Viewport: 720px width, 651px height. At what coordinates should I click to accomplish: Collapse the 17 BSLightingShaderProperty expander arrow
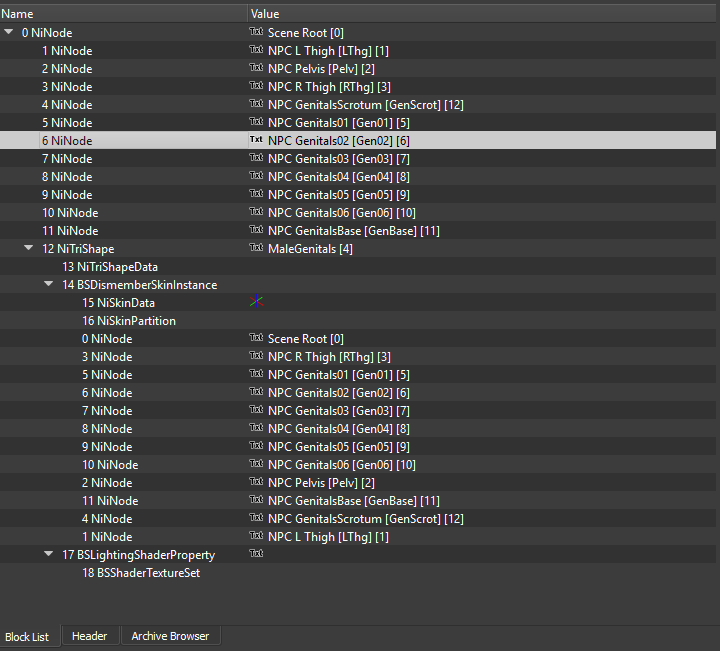pos(49,554)
